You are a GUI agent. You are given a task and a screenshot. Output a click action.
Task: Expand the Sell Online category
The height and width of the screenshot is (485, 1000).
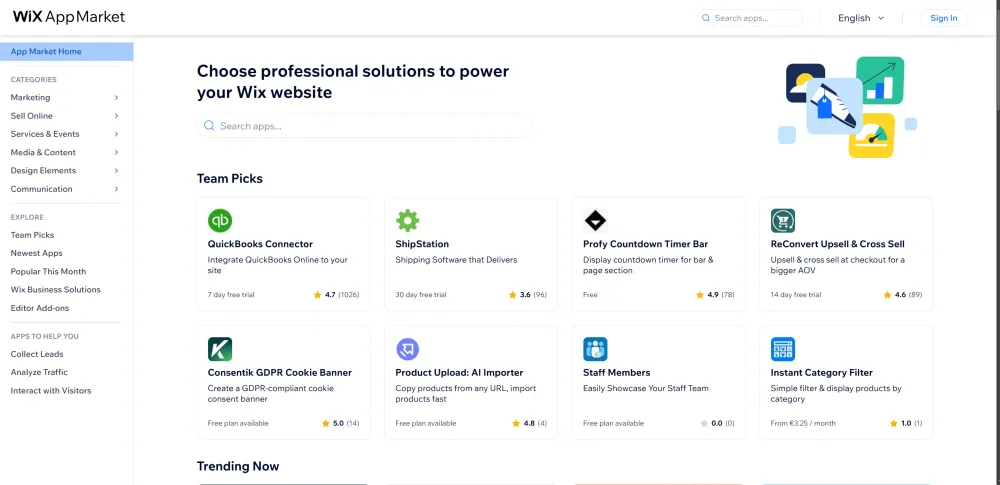tap(65, 116)
